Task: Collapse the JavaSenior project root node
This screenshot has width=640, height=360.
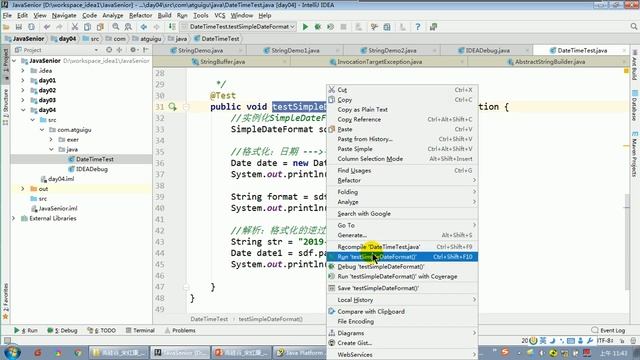Action: pos(15,61)
